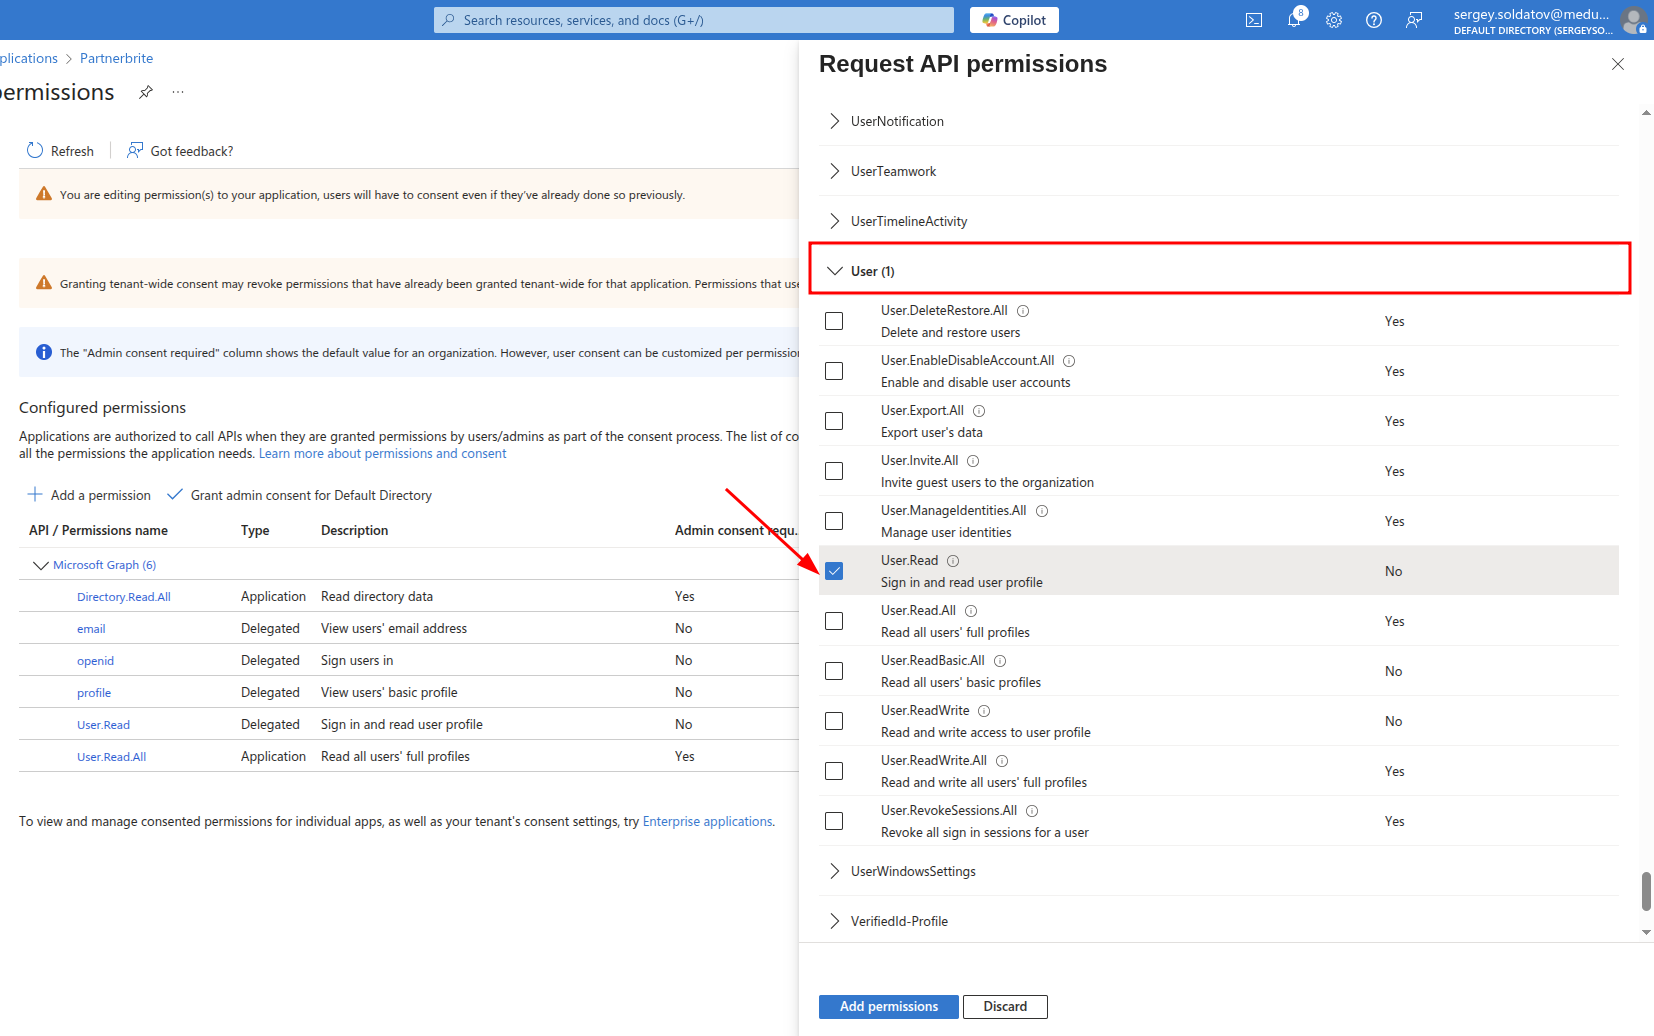The width and height of the screenshot is (1654, 1036).
Task: Open Got feedback? link
Action: coord(180,151)
